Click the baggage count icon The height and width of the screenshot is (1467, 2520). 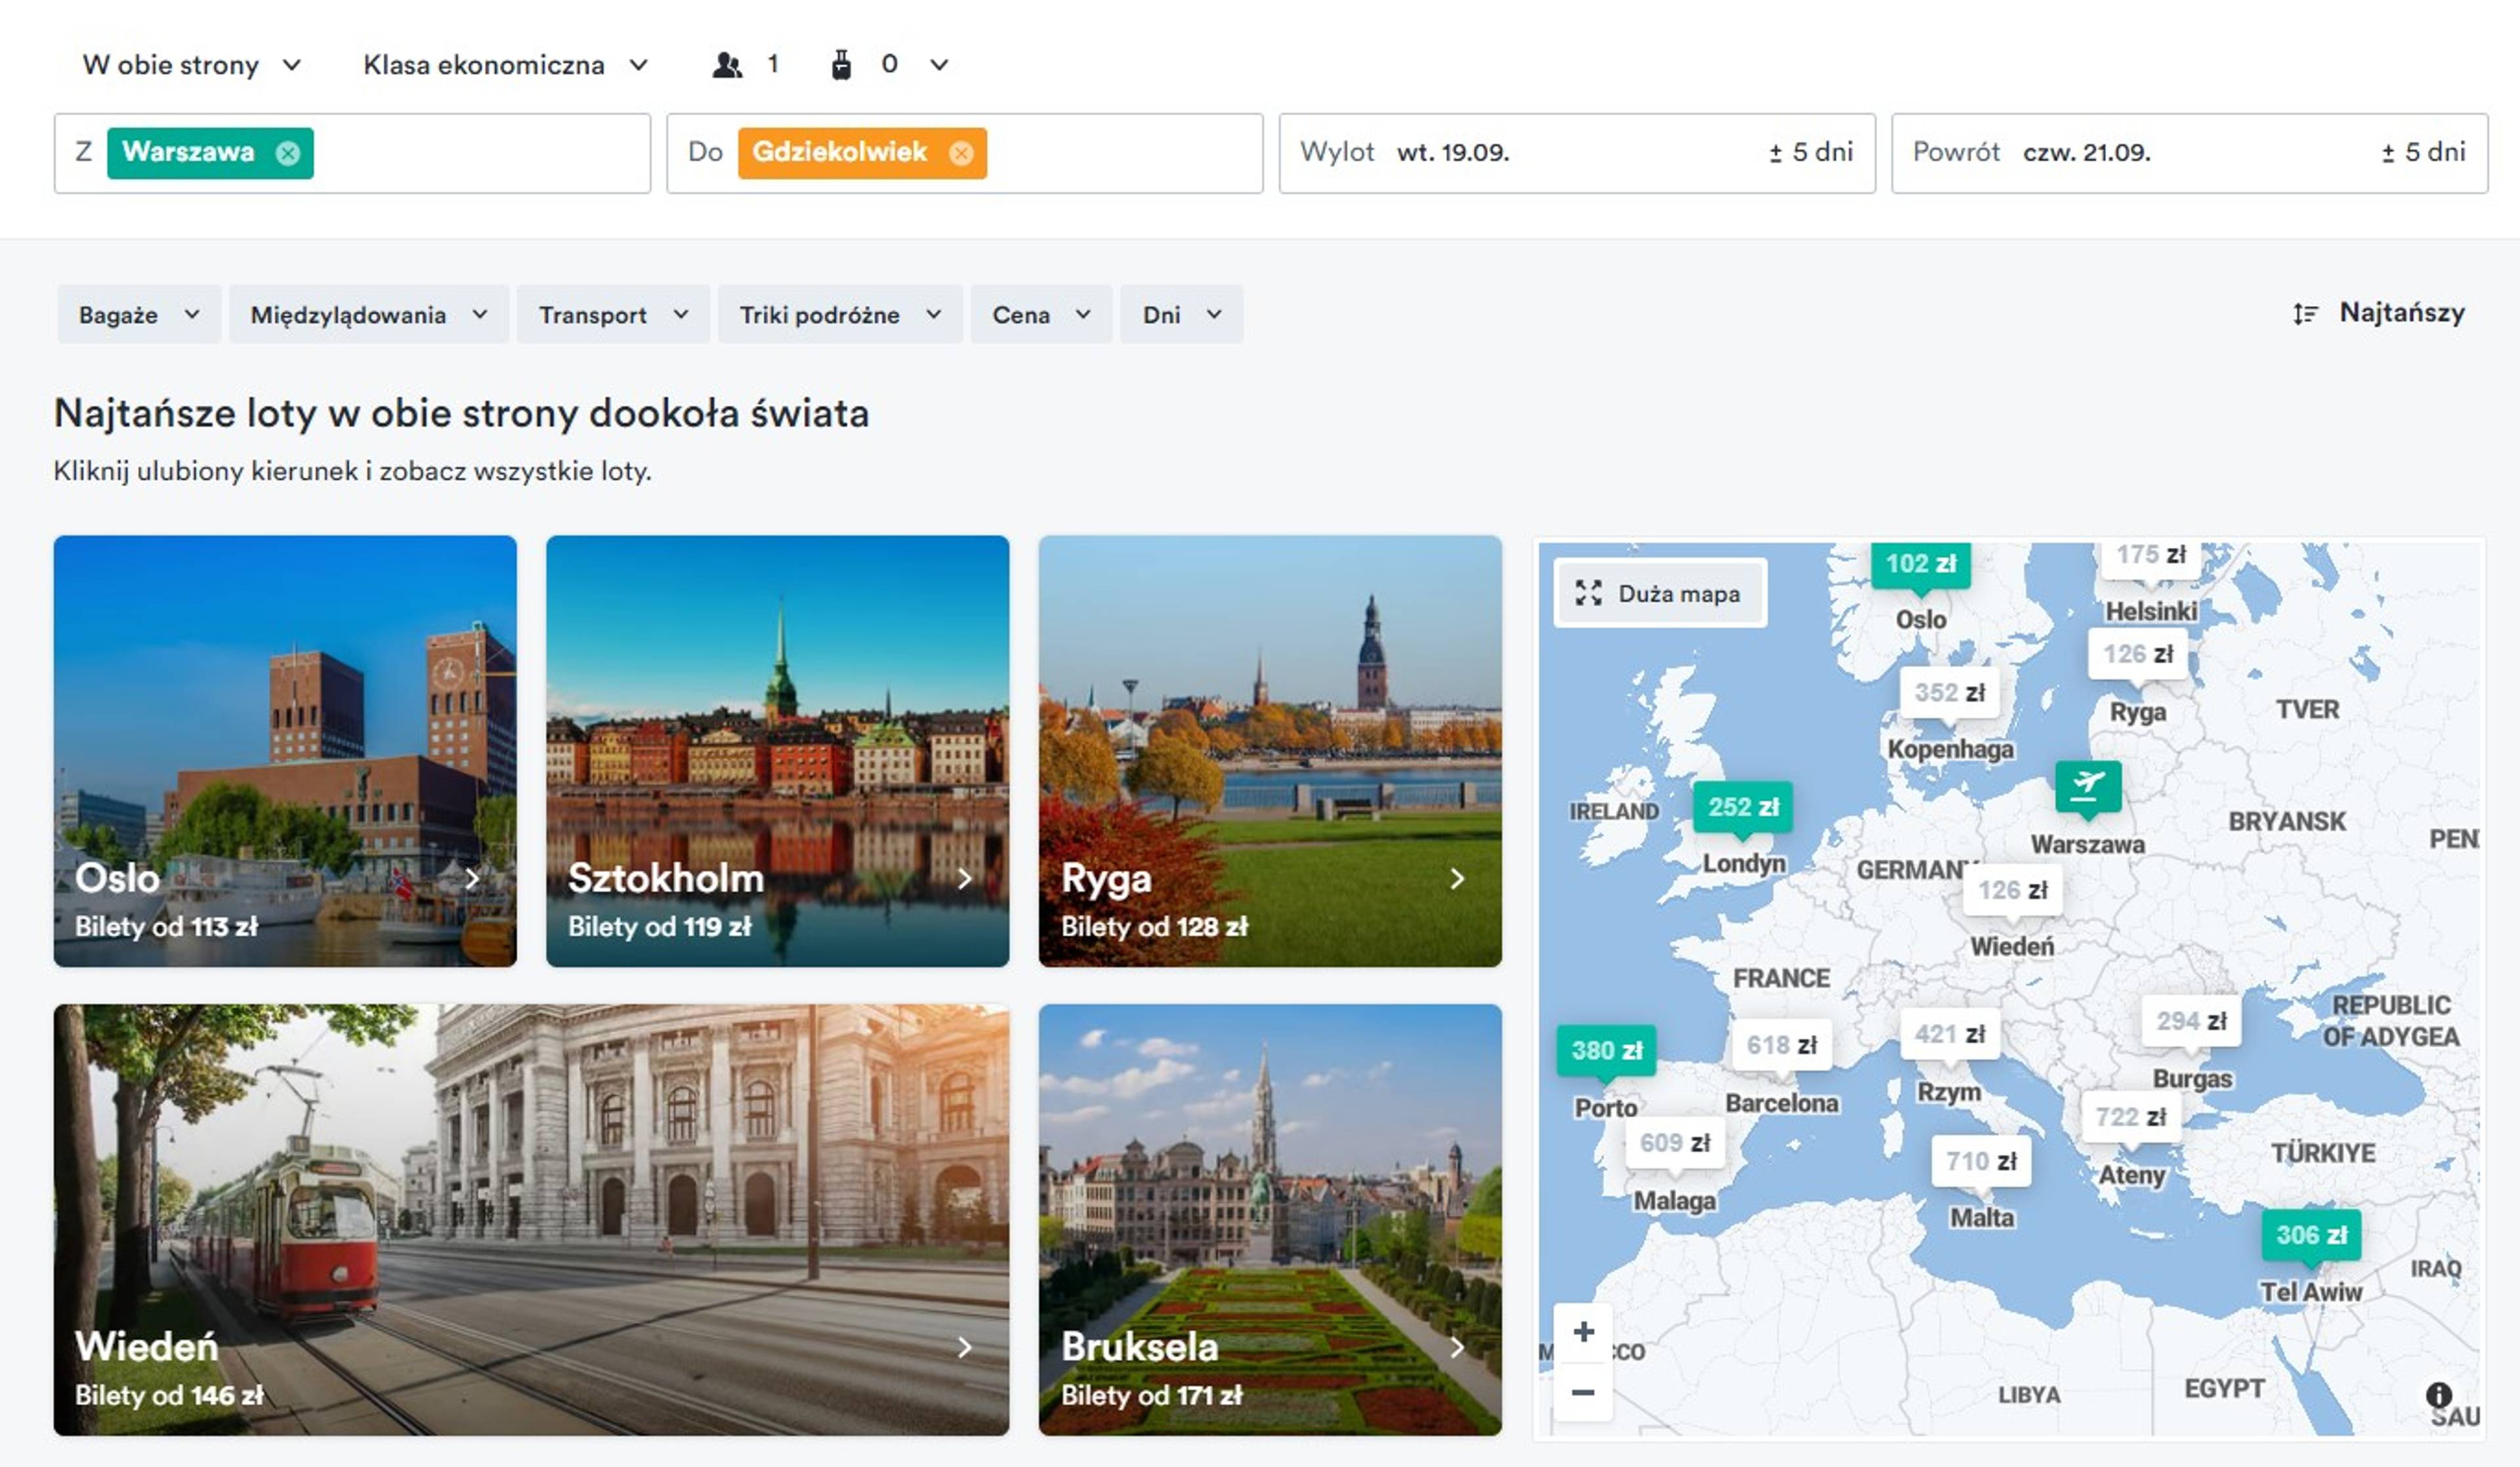(841, 65)
